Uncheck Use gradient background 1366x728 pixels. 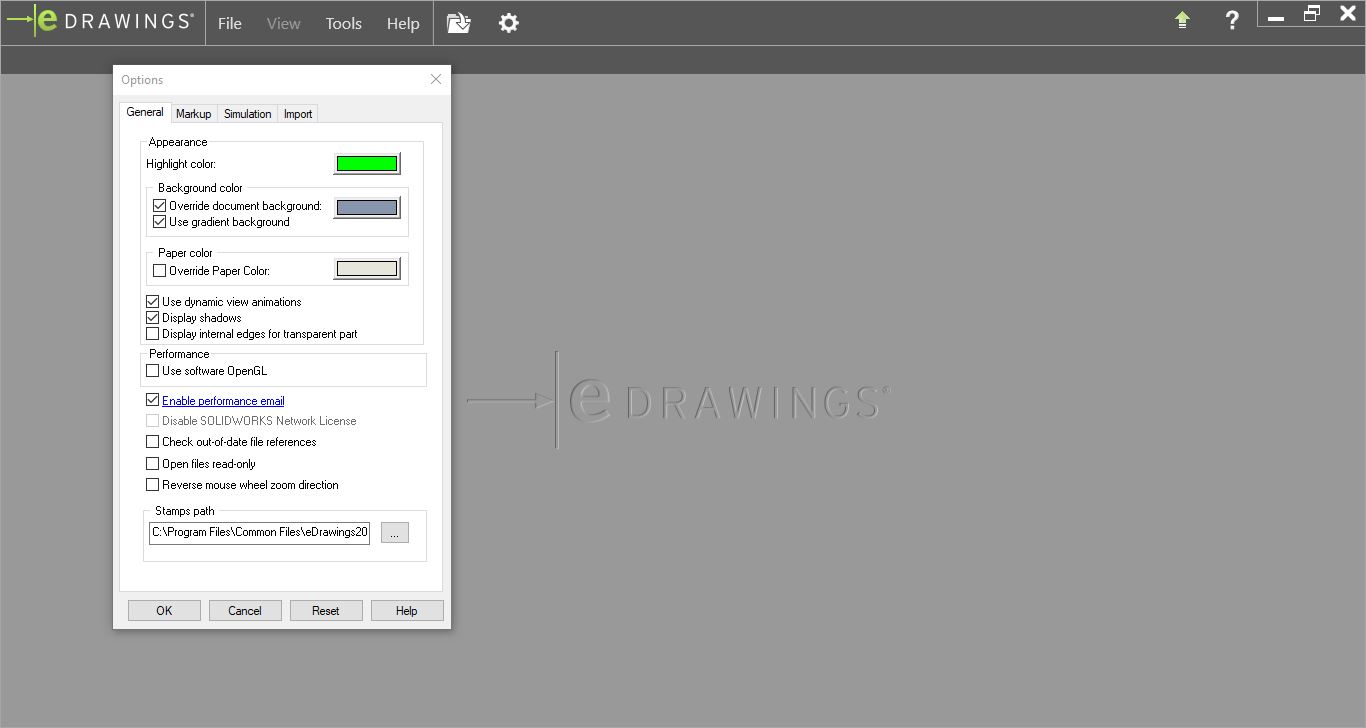click(159, 222)
